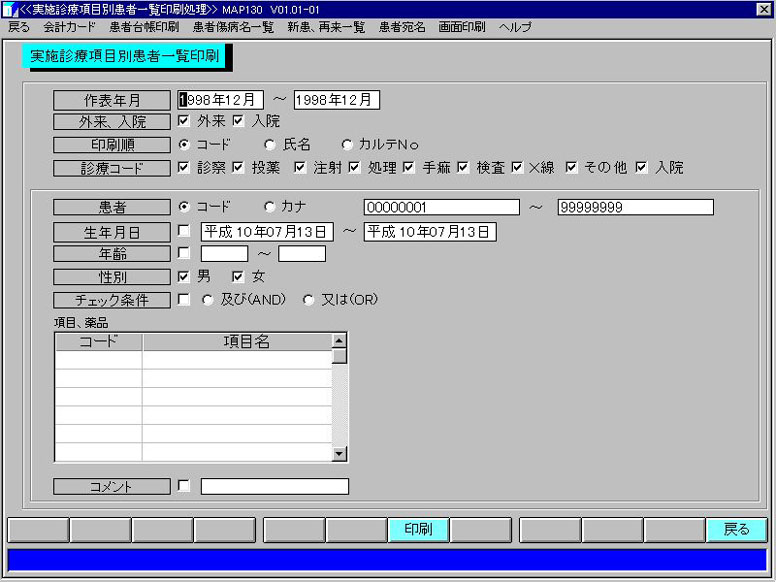Image resolution: width=776 pixels, height=582 pixels.
Task: Toggle the 外来 checkbox
Action: (x=184, y=121)
